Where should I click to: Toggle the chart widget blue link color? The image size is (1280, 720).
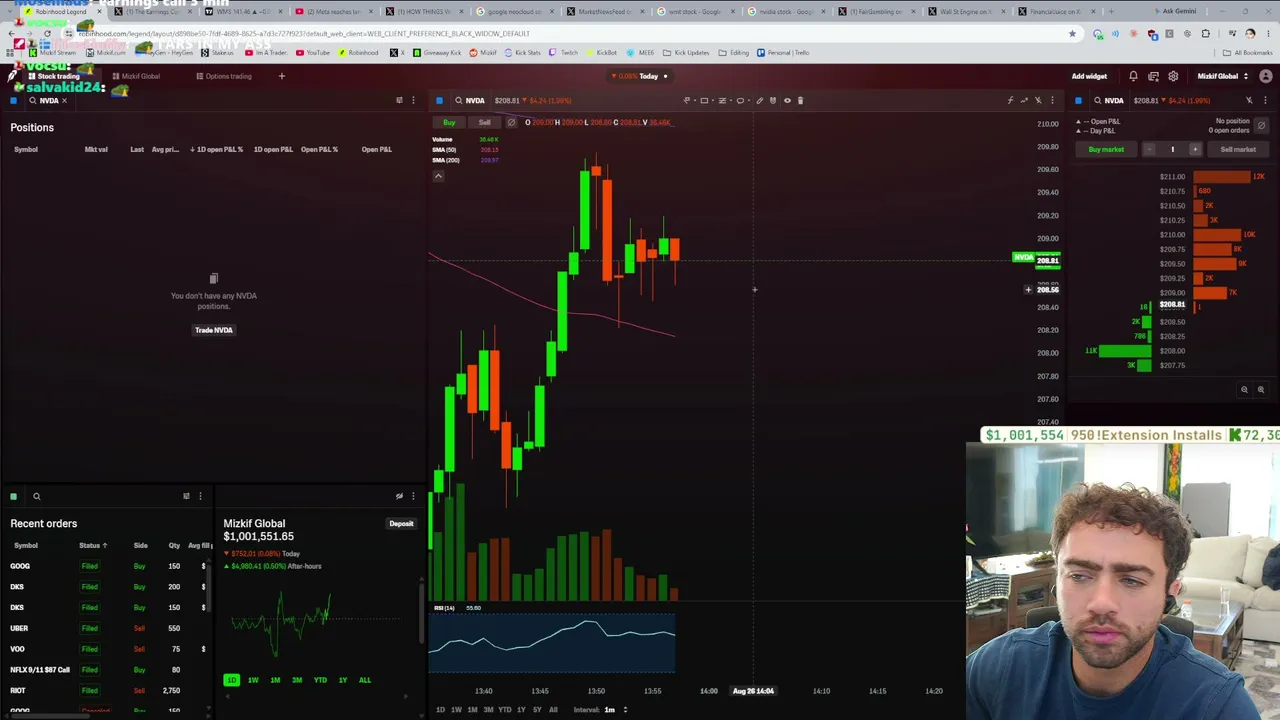[x=439, y=100]
